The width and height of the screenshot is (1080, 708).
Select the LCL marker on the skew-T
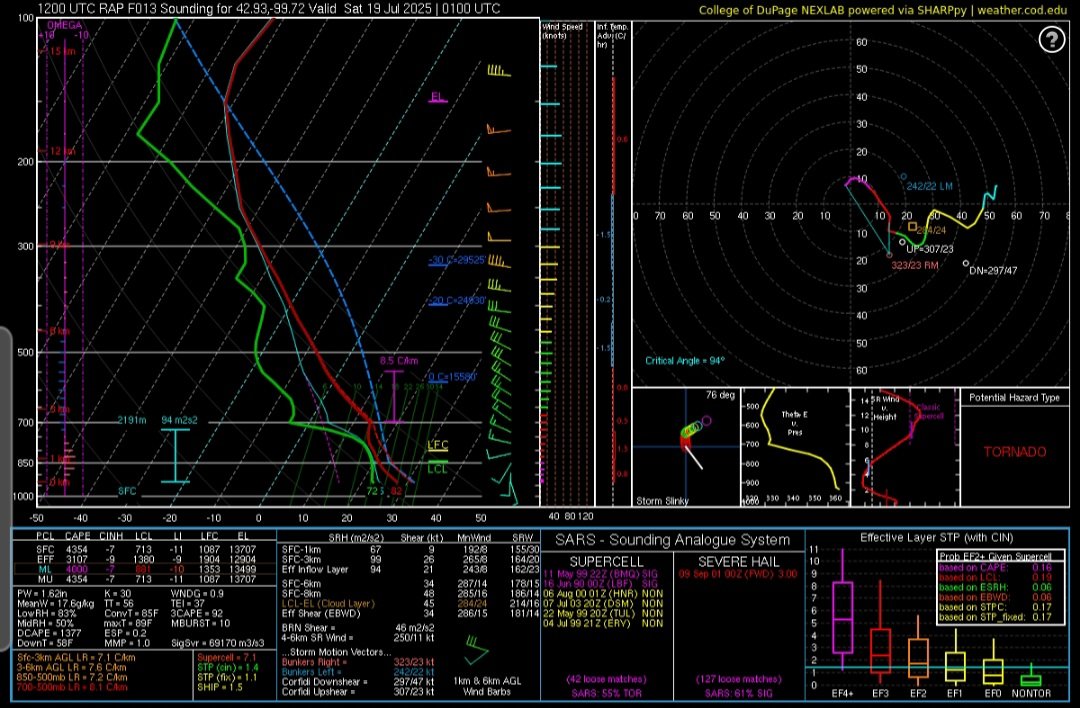pyautogui.click(x=437, y=468)
